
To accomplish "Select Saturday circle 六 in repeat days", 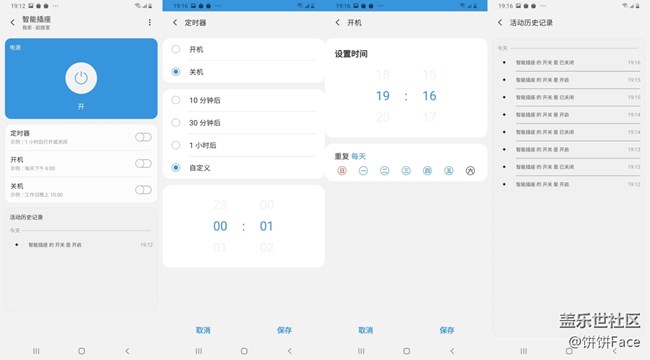I will (470, 170).
